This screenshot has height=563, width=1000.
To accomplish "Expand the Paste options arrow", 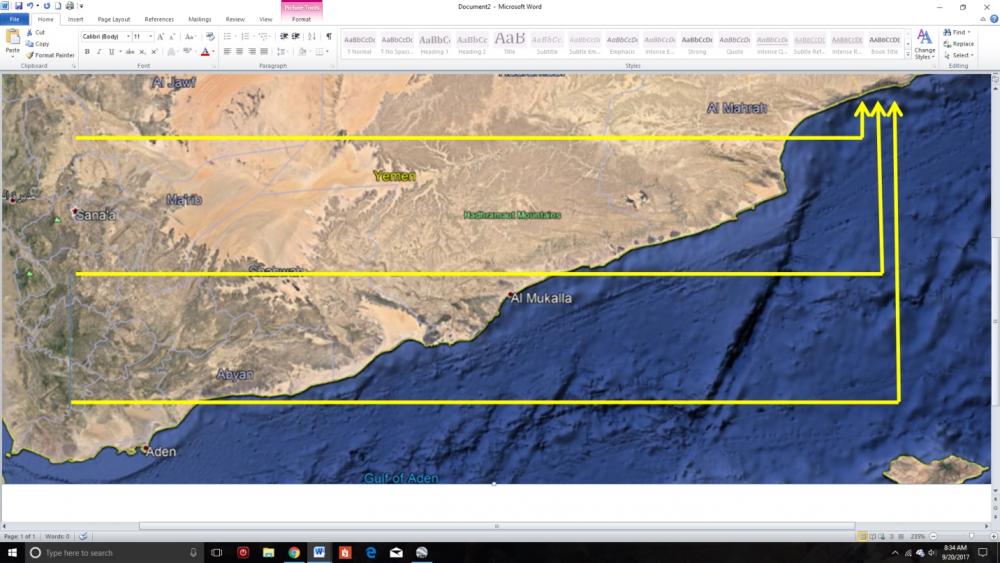I will click(x=12, y=56).
